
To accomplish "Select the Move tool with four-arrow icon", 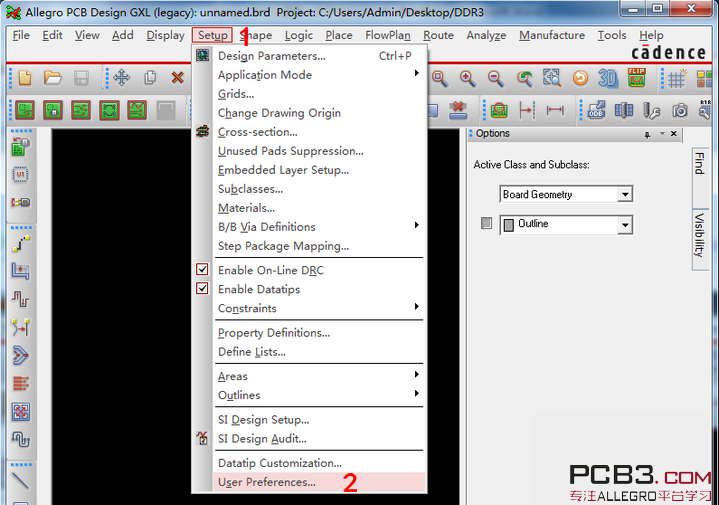I will (x=122, y=78).
